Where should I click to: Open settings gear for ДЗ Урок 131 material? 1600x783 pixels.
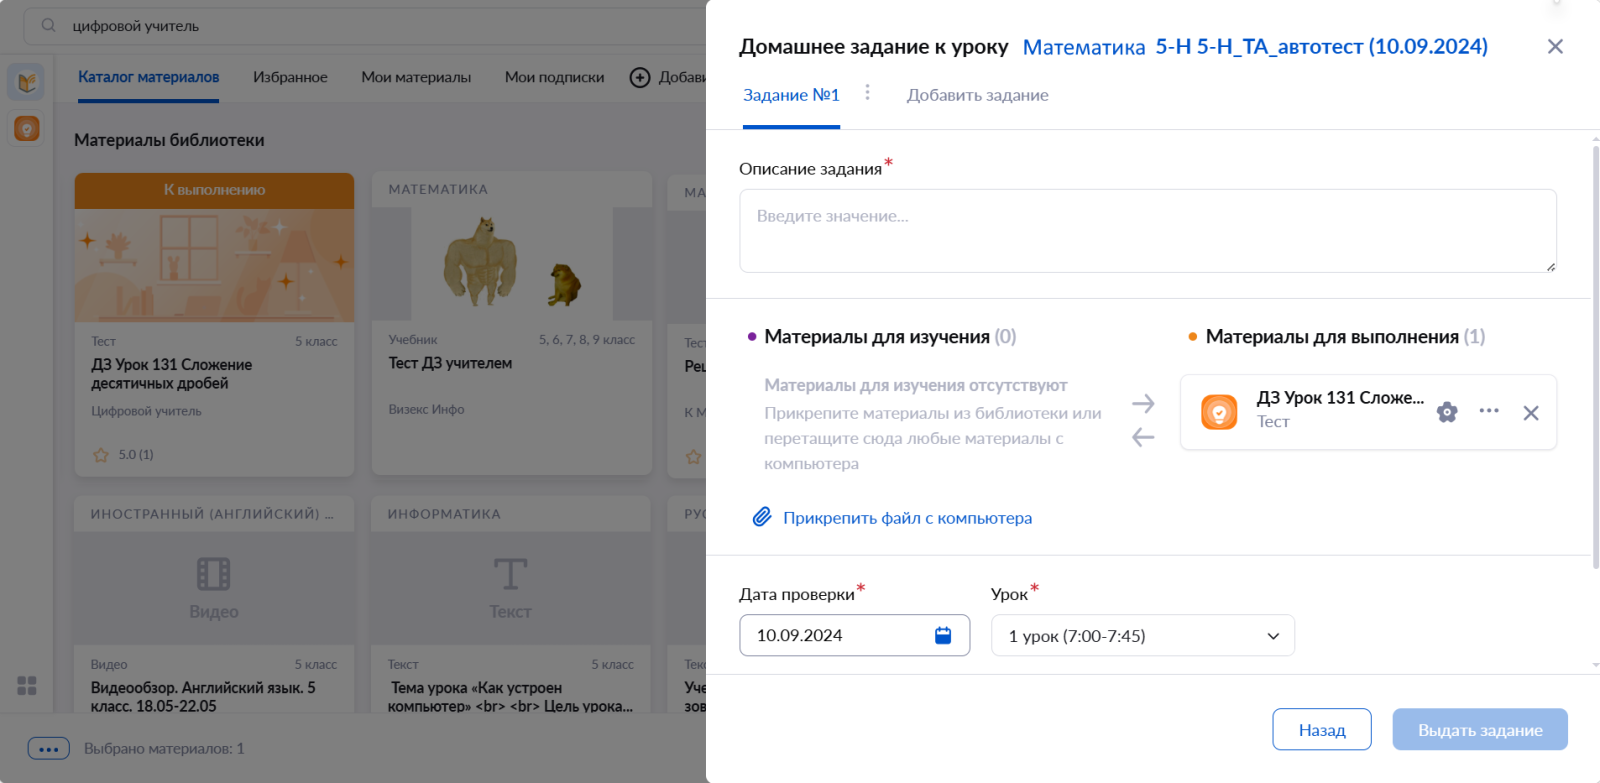coord(1447,412)
